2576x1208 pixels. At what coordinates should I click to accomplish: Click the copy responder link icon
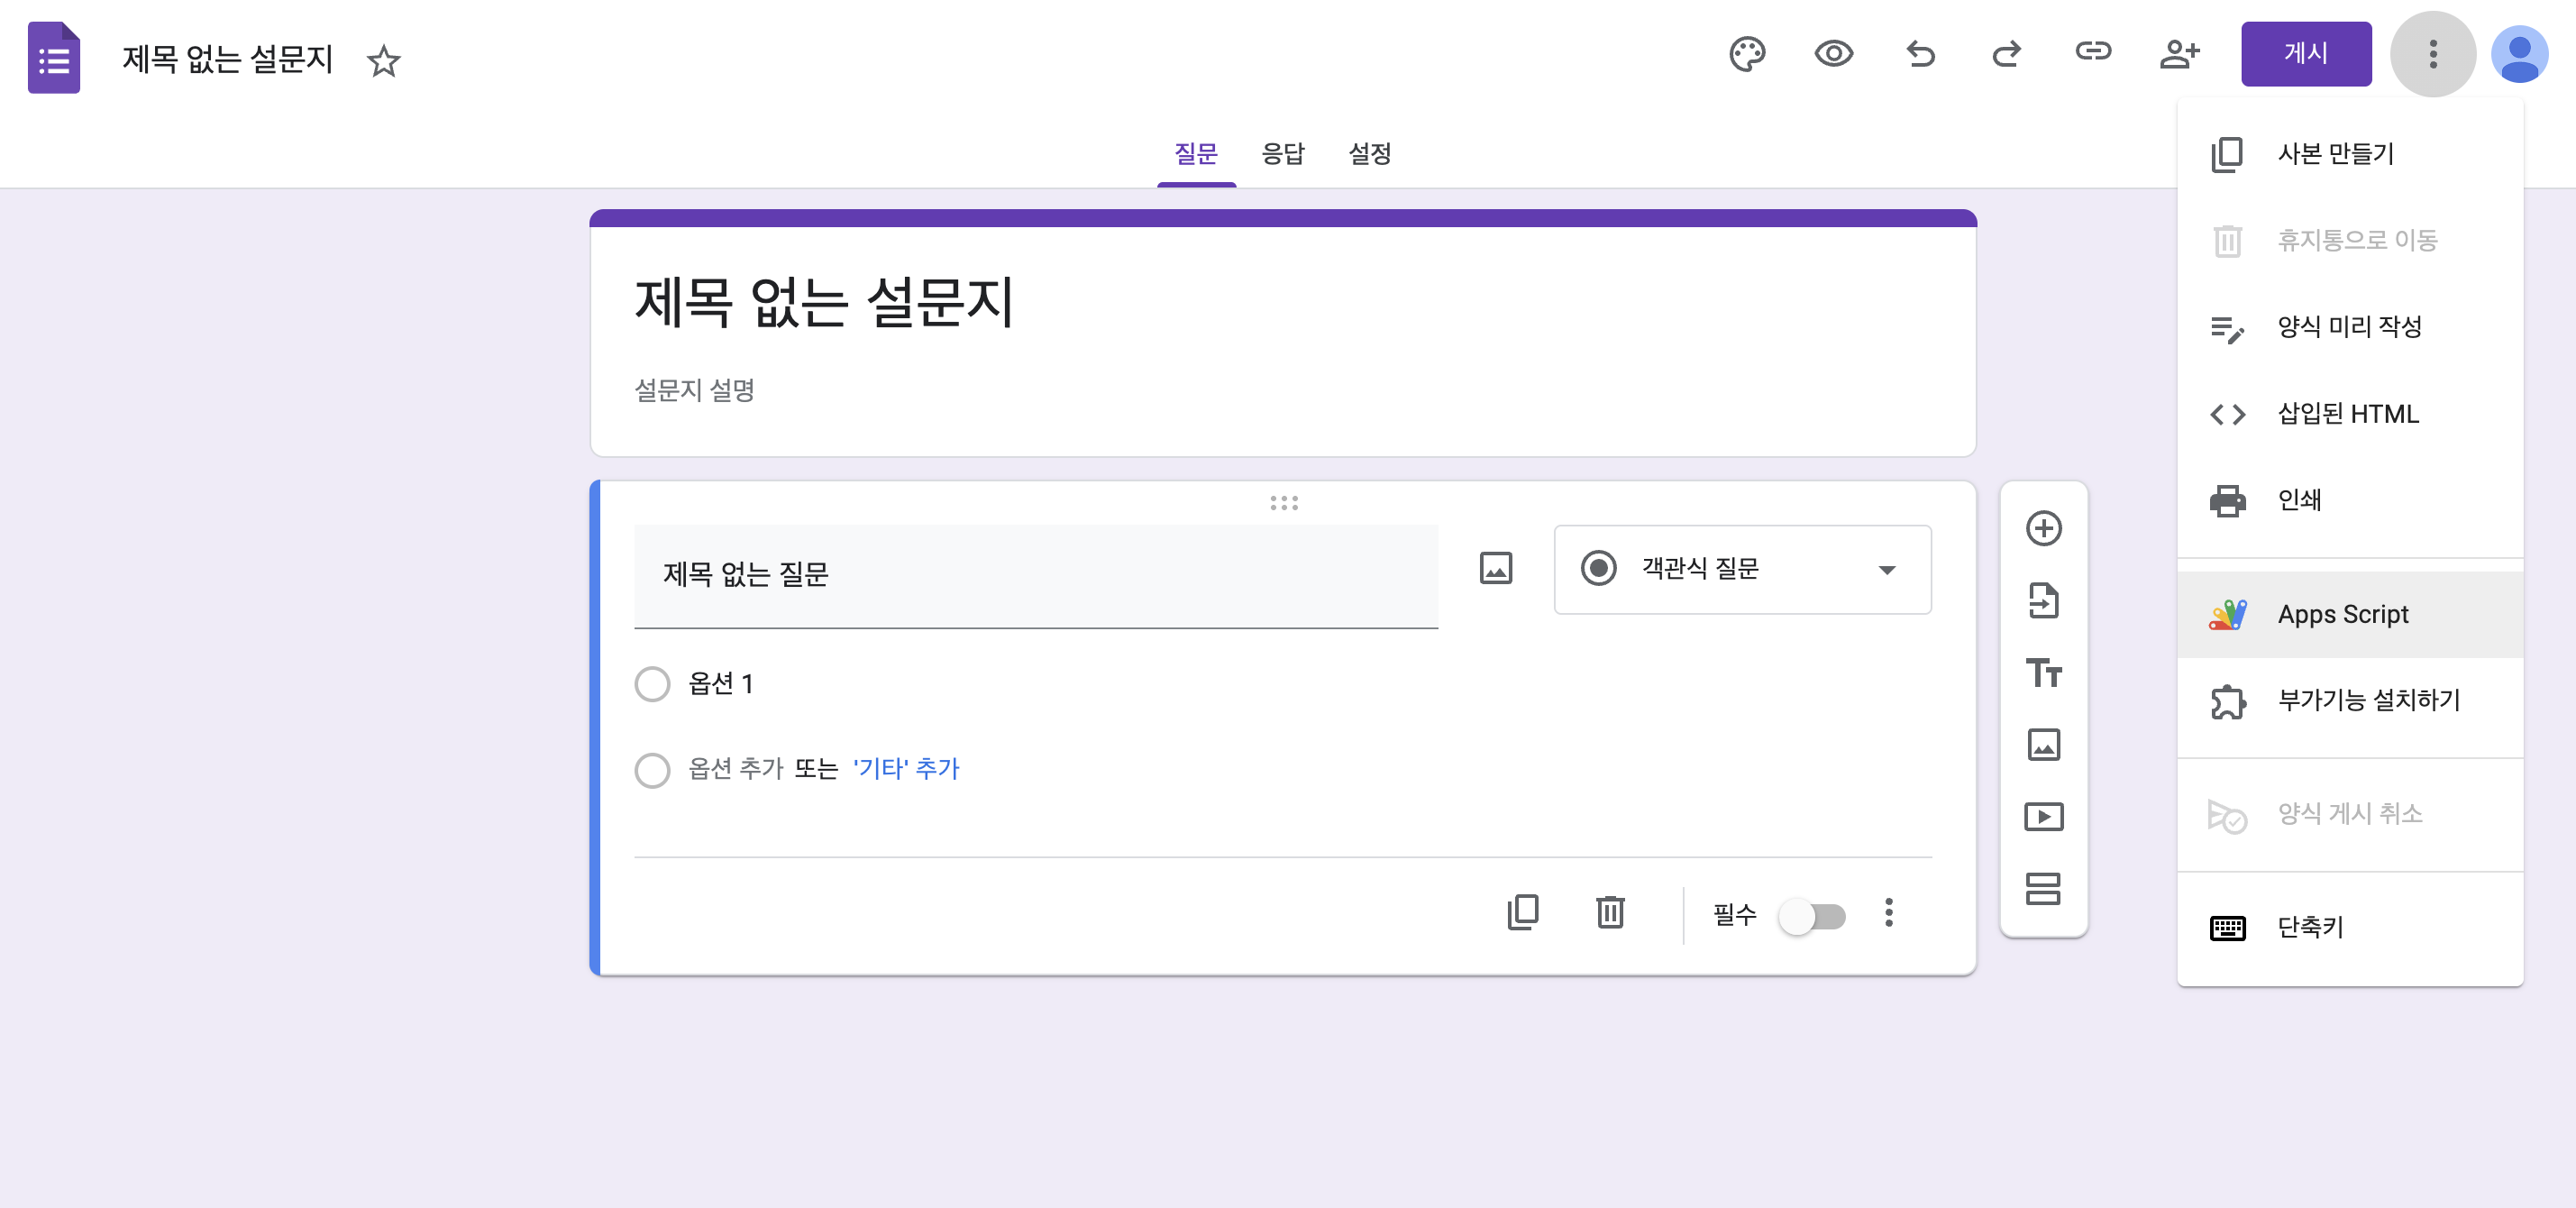[2093, 52]
